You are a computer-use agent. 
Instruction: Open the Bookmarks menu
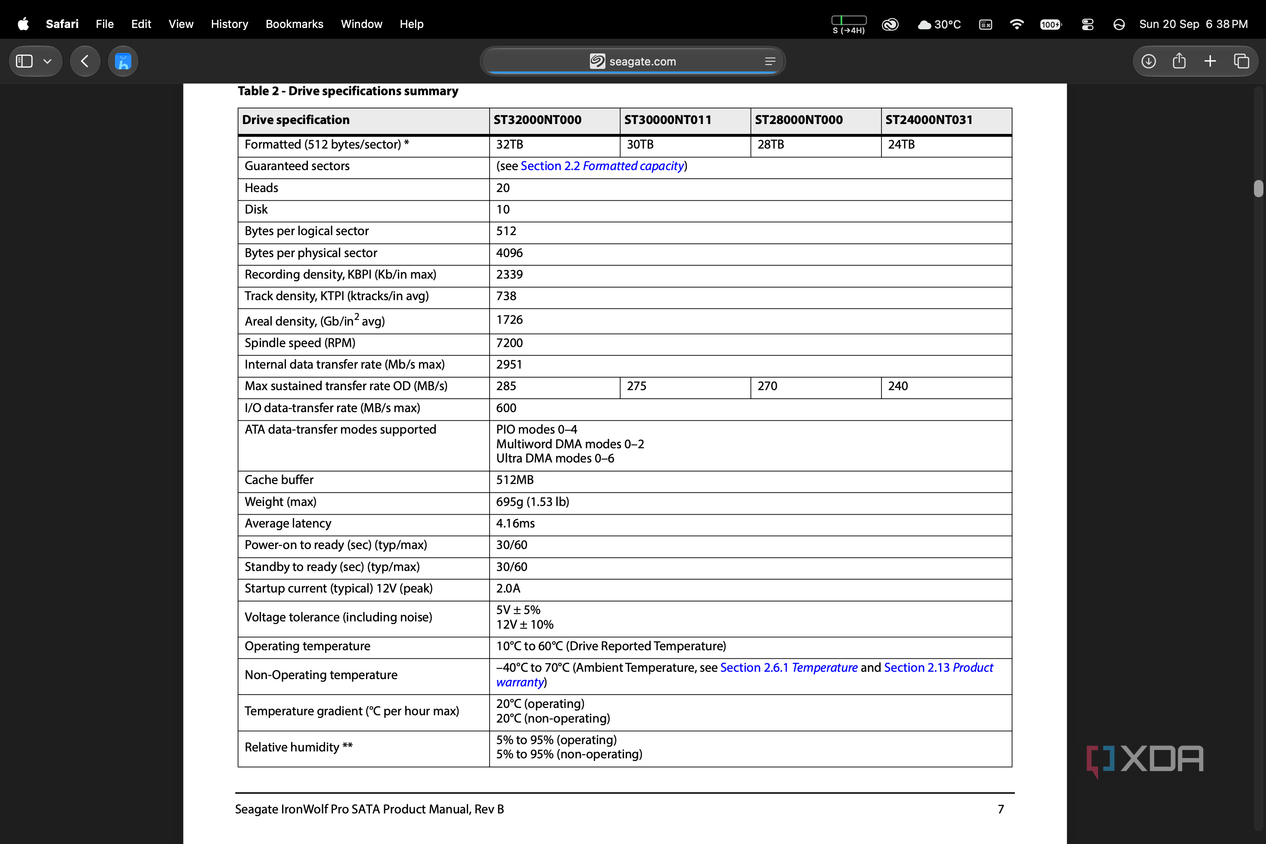click(294, 24)
